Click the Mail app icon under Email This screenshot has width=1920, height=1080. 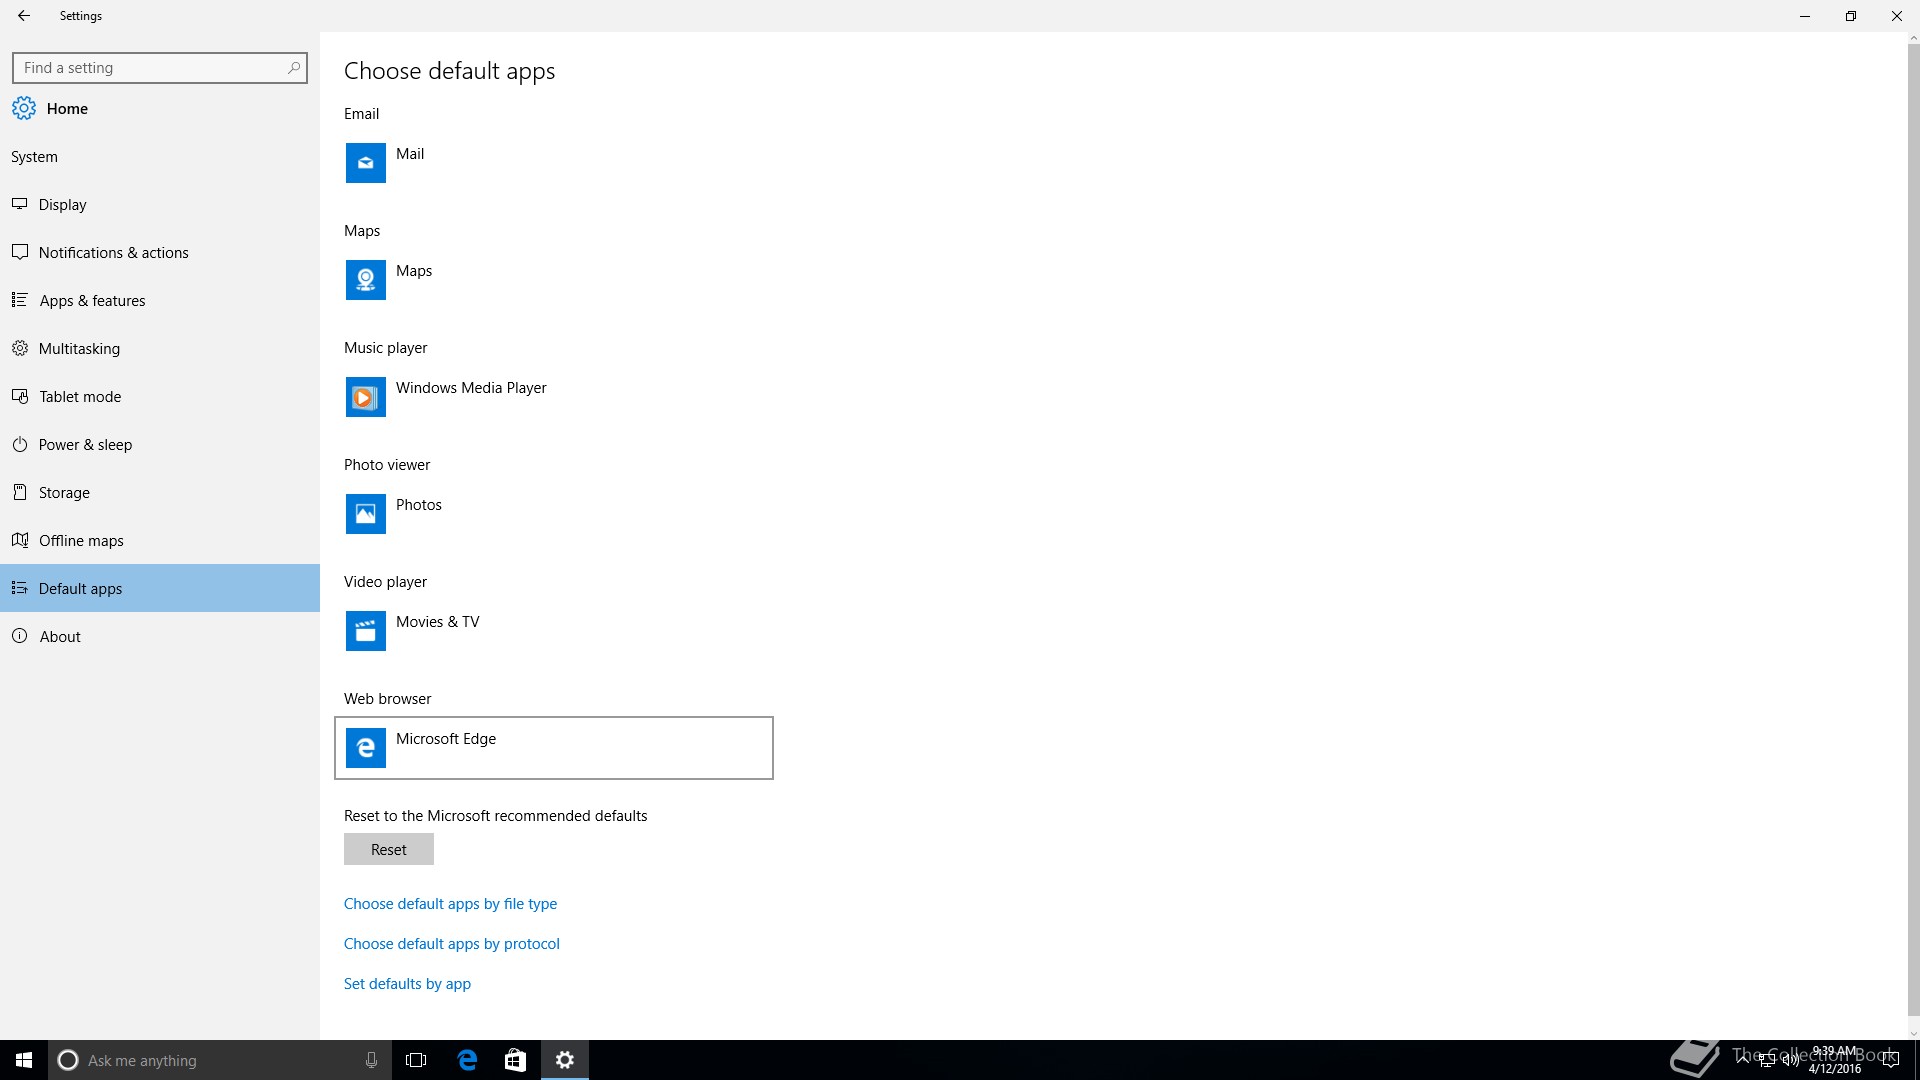coord(366,163)
